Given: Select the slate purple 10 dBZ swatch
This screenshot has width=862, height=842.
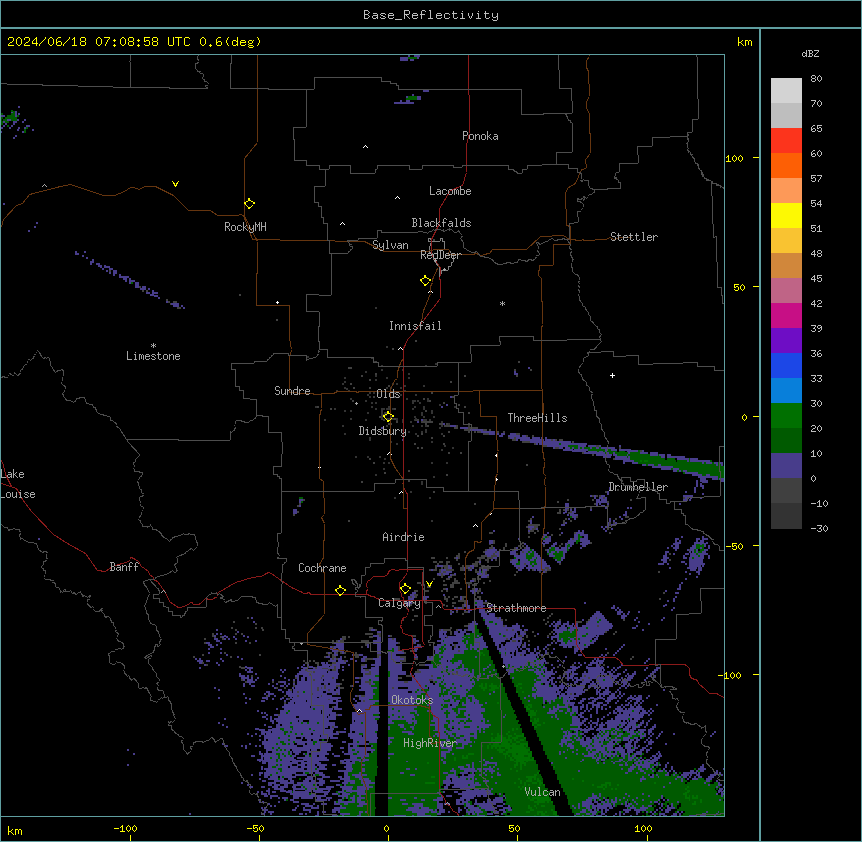Looking at the screenshot, I should [x=786, y=466].
